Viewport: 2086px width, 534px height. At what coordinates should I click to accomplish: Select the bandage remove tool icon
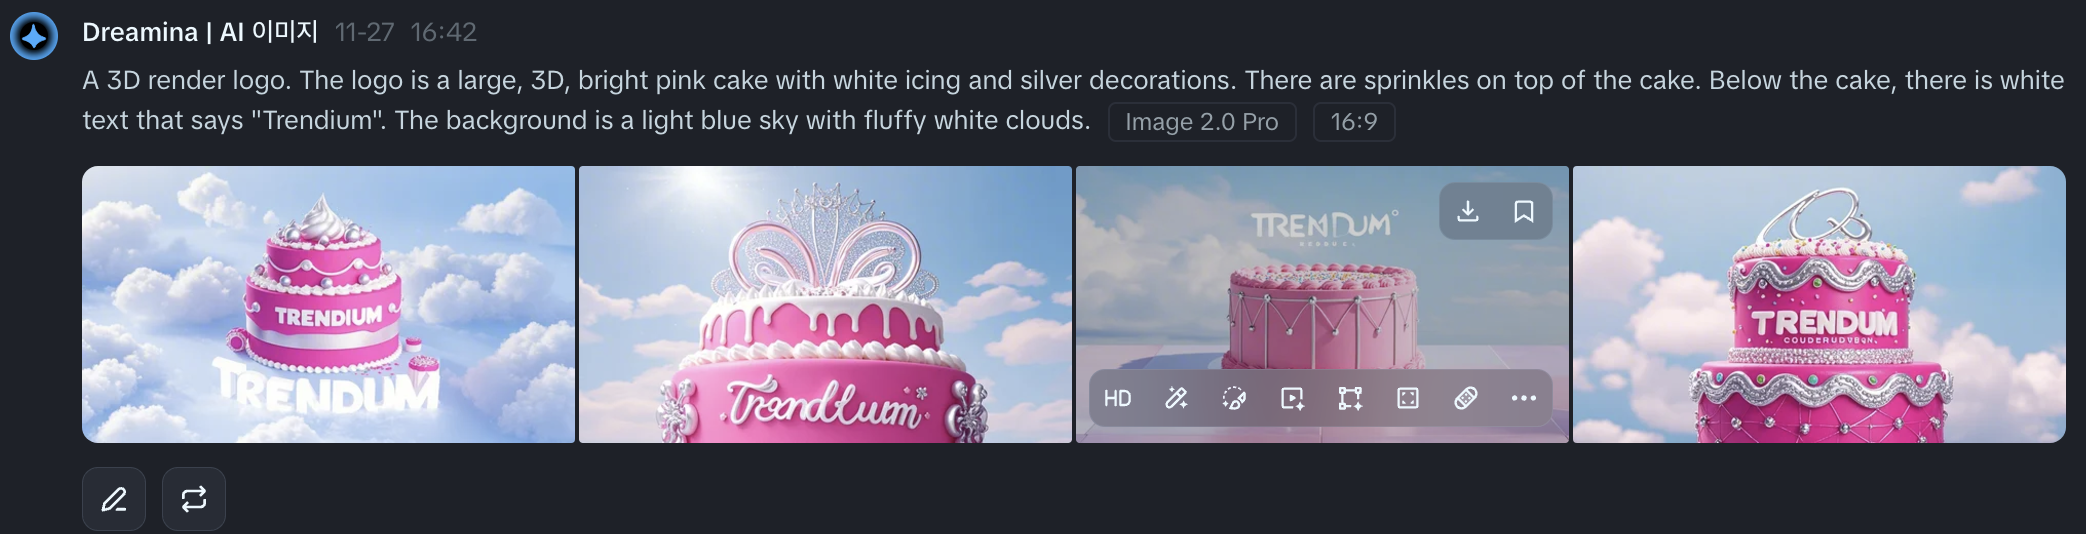coord(1466,399)
